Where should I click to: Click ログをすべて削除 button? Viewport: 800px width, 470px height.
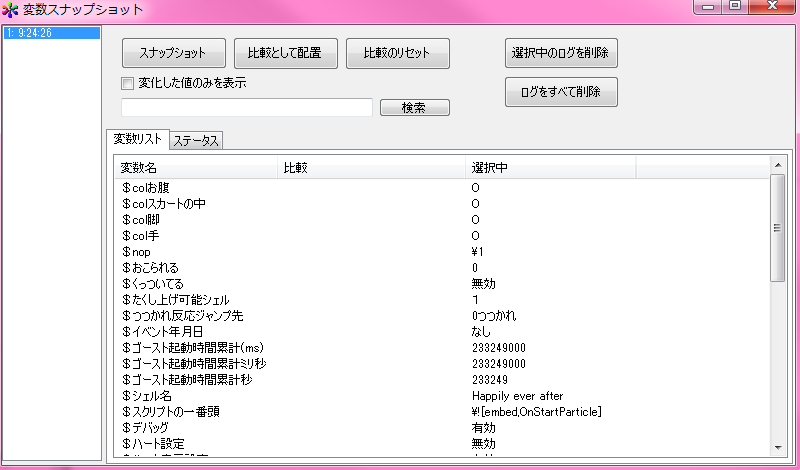tap(561, 92)
